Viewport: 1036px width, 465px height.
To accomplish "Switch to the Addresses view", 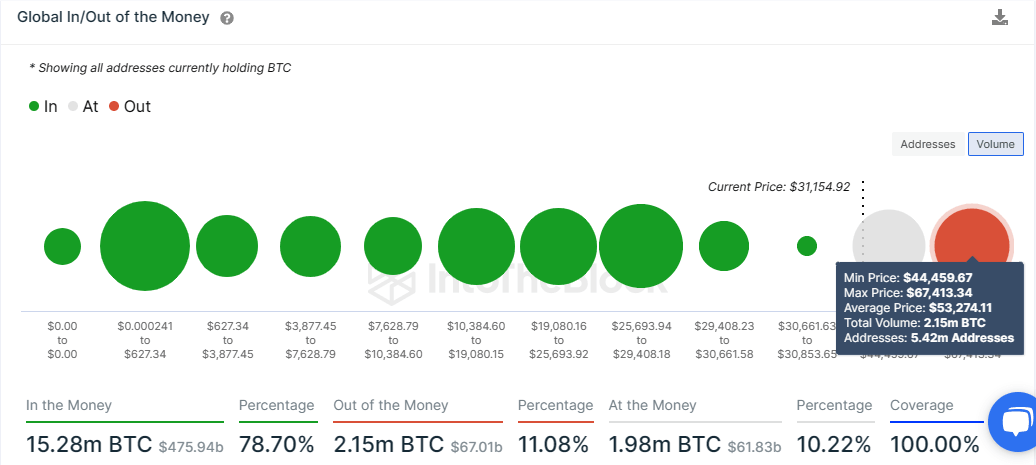I will point(928,144).
